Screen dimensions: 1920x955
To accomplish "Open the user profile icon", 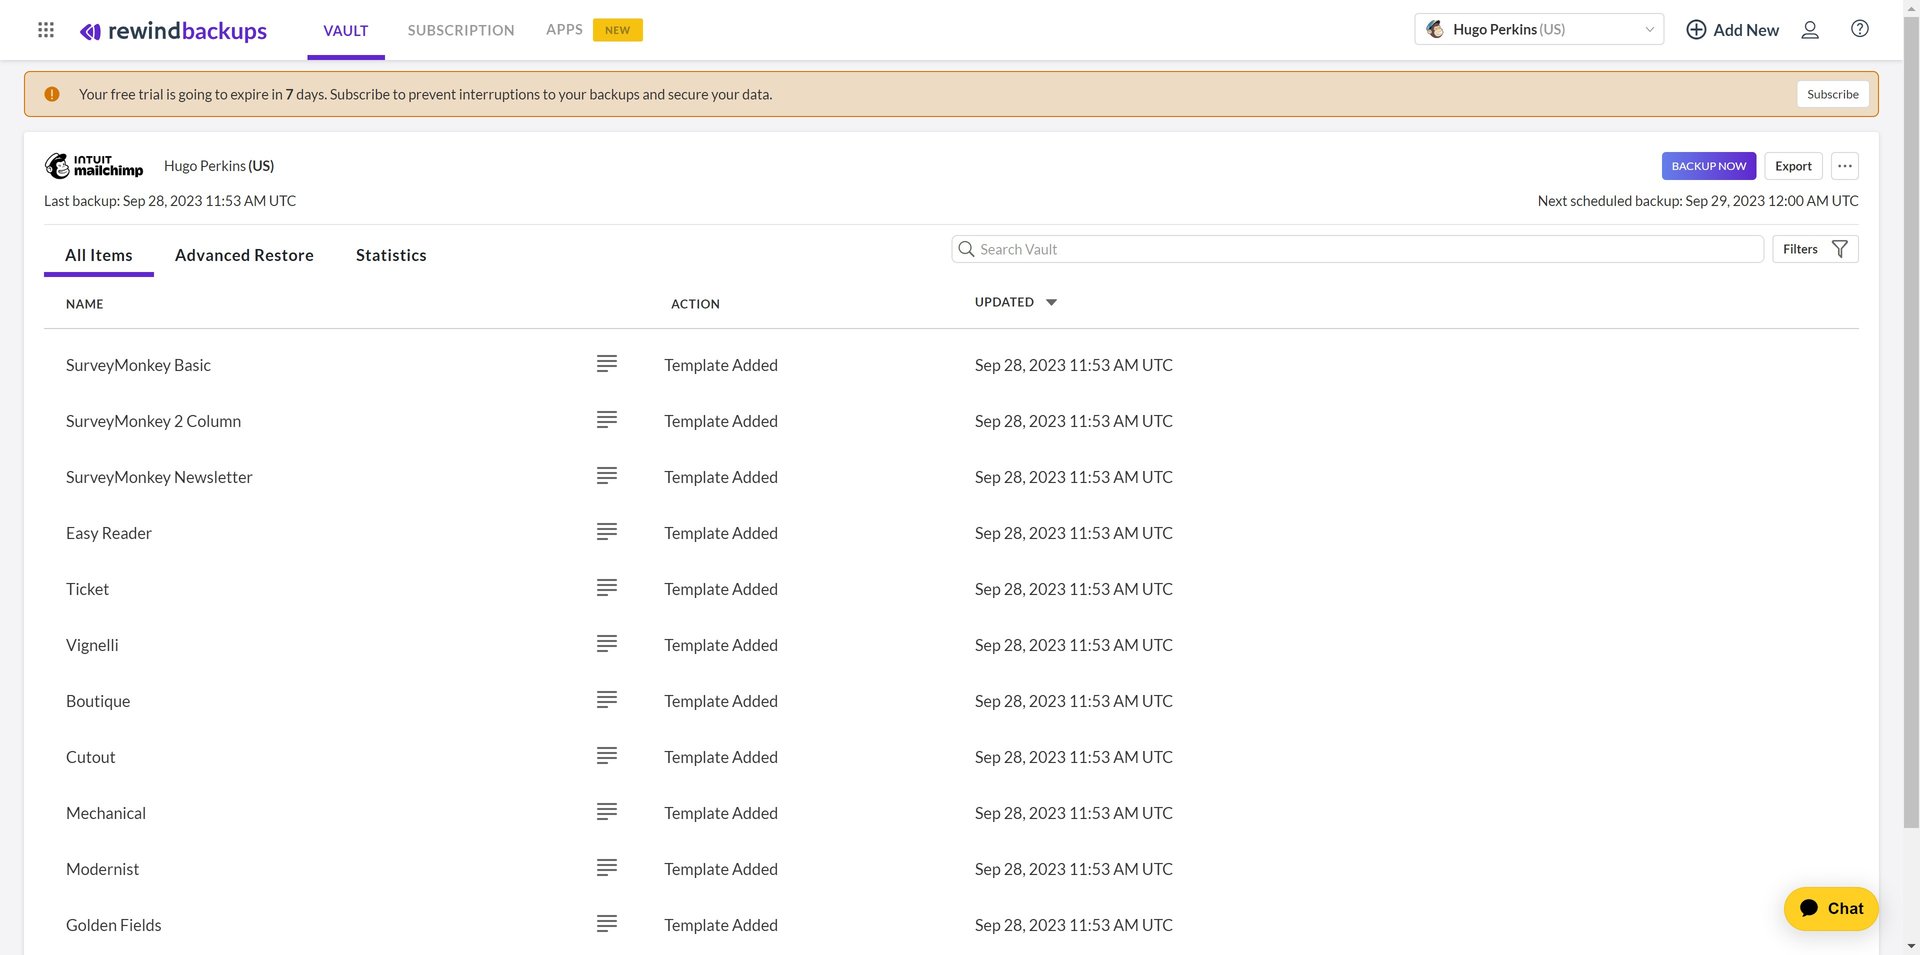I will click(1809, 30).
